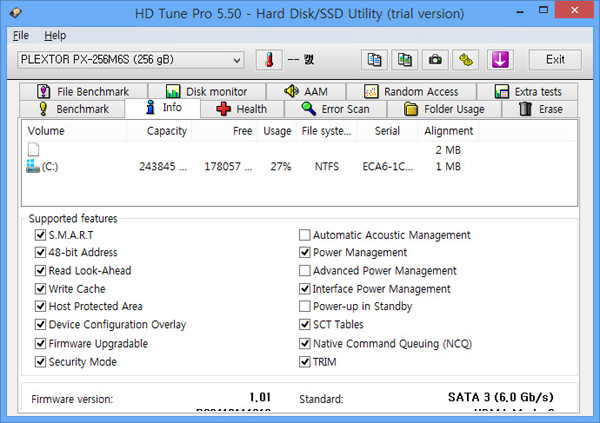Toggle the S.M.A.R.T checkbox

[x=40, y=235]
